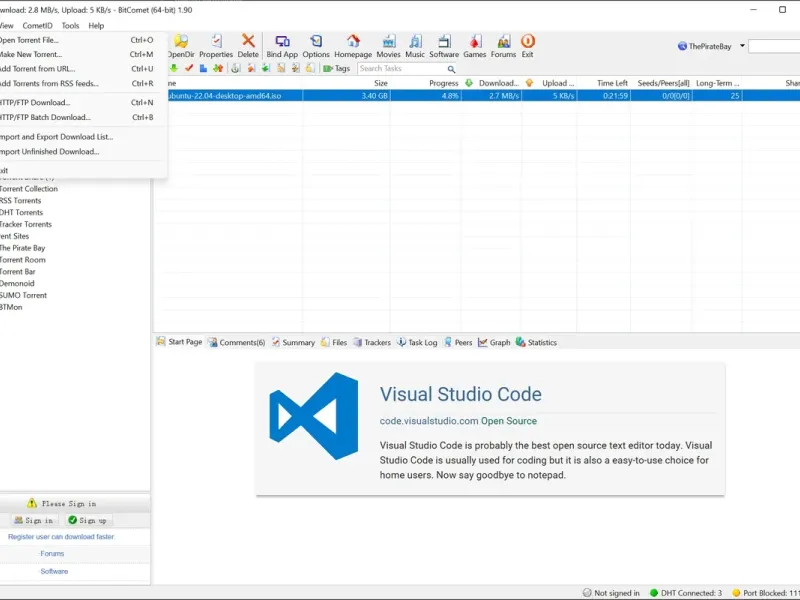Switch to the Task Log tab
The width and height of the screenshot is (800, 600).
[x=417, y=342]
